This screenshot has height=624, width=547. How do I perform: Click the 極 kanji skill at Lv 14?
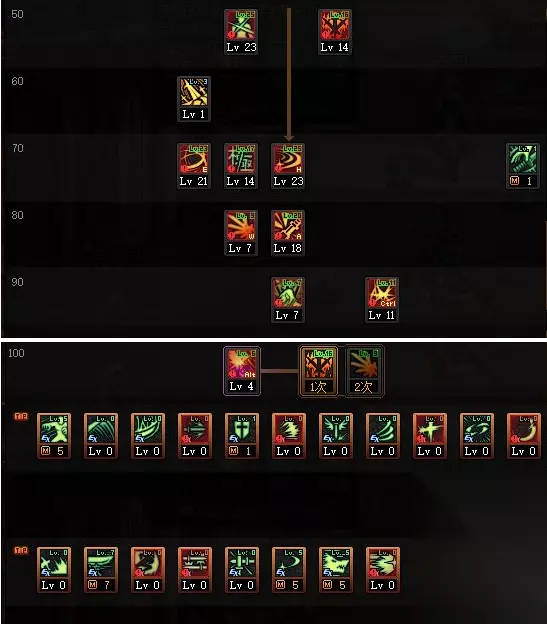click(x=241, y=166)
